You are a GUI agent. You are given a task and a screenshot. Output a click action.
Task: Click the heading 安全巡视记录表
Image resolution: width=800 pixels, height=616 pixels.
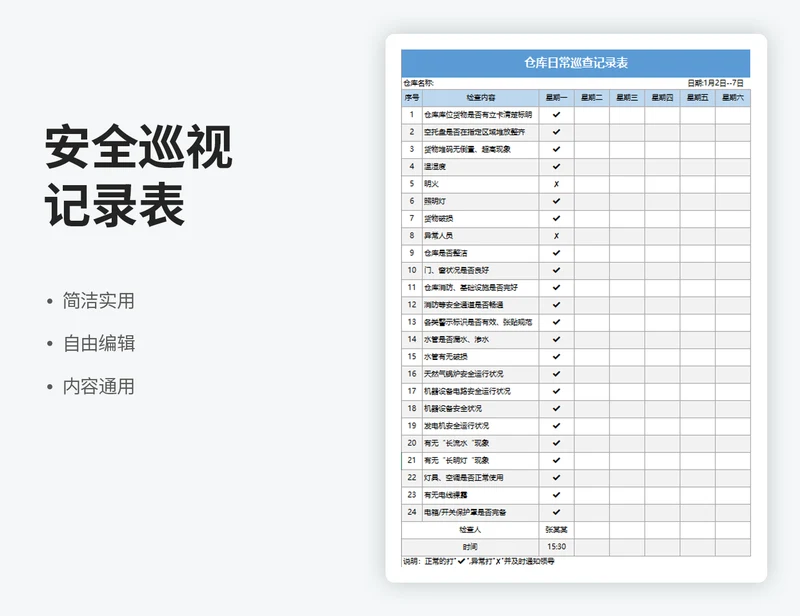pyautogui.click(x=138, y=176)
